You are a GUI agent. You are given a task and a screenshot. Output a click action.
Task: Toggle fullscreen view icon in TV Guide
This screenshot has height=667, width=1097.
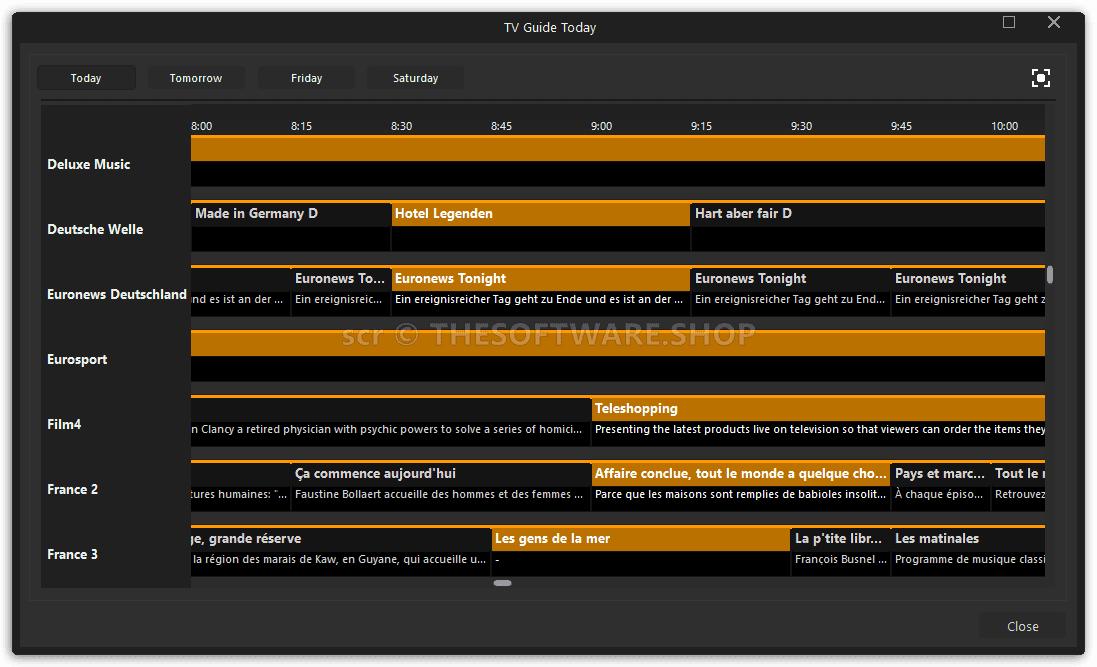point(1040,78)
